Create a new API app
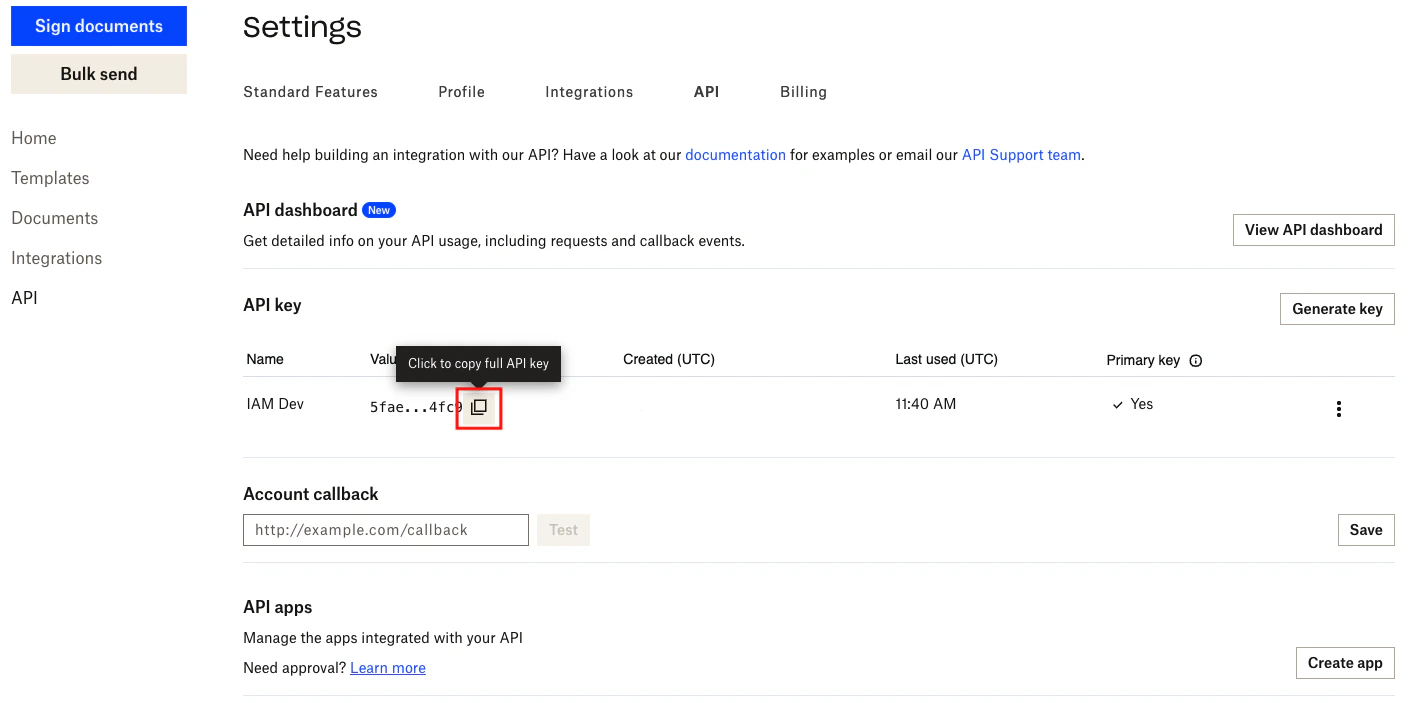The height and width of the screenshot is (703, 1411). click(x=1345, y=662)
